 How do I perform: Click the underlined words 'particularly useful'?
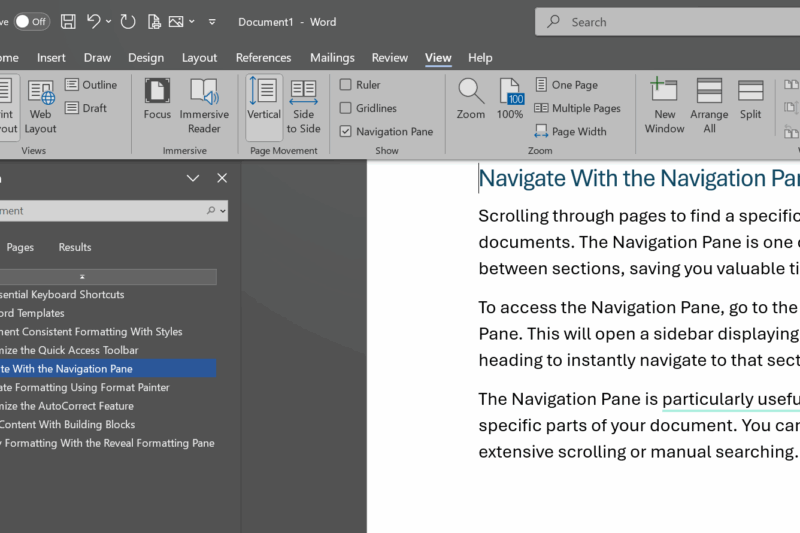[731, 399]
